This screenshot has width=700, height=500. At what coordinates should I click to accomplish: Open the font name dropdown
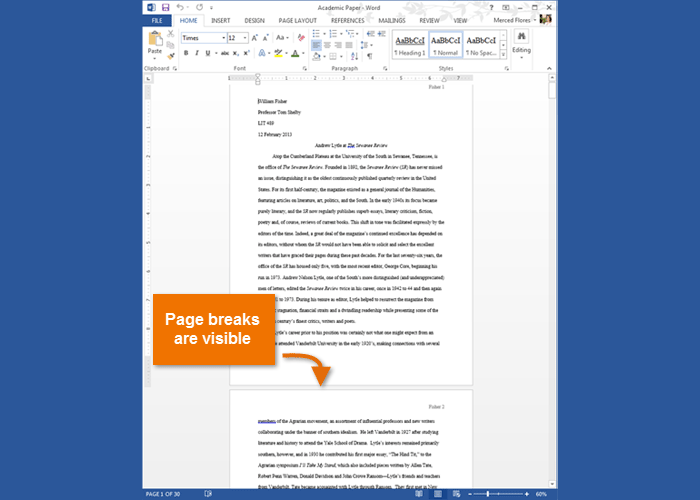tap(223, 38)
